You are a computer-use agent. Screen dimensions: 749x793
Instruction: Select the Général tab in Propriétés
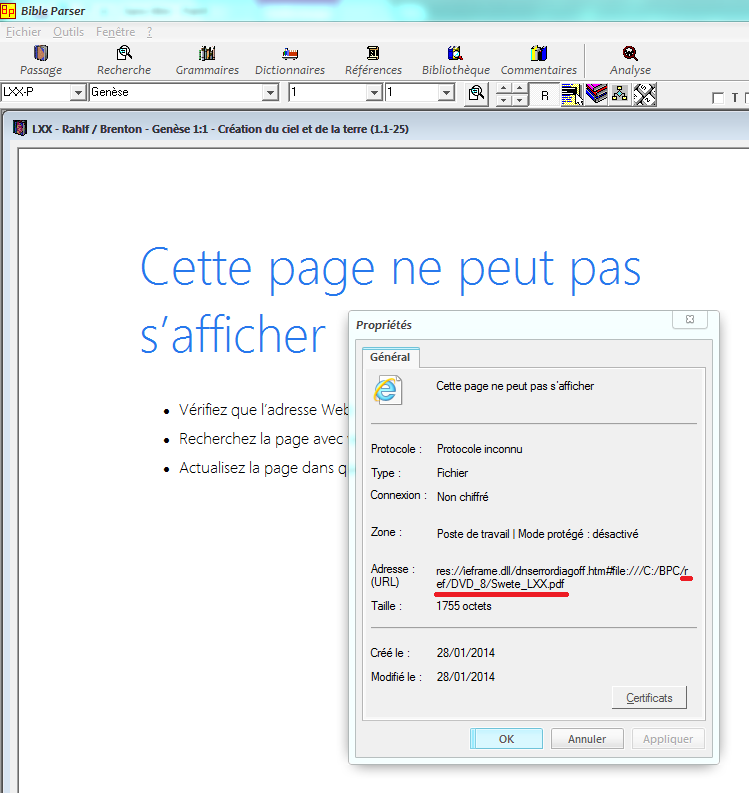390,357
